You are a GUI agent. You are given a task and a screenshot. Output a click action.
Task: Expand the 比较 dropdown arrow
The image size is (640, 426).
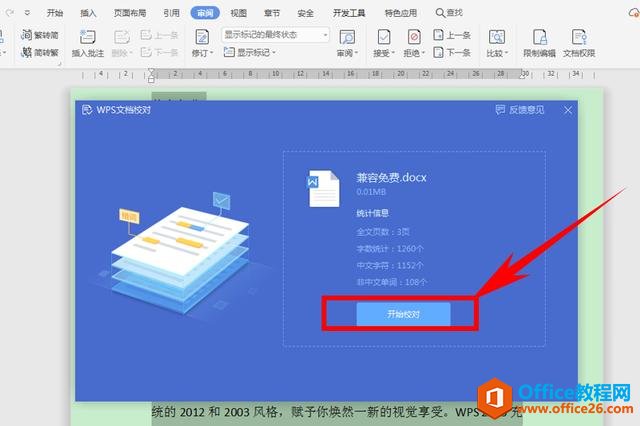coord(506,53)
